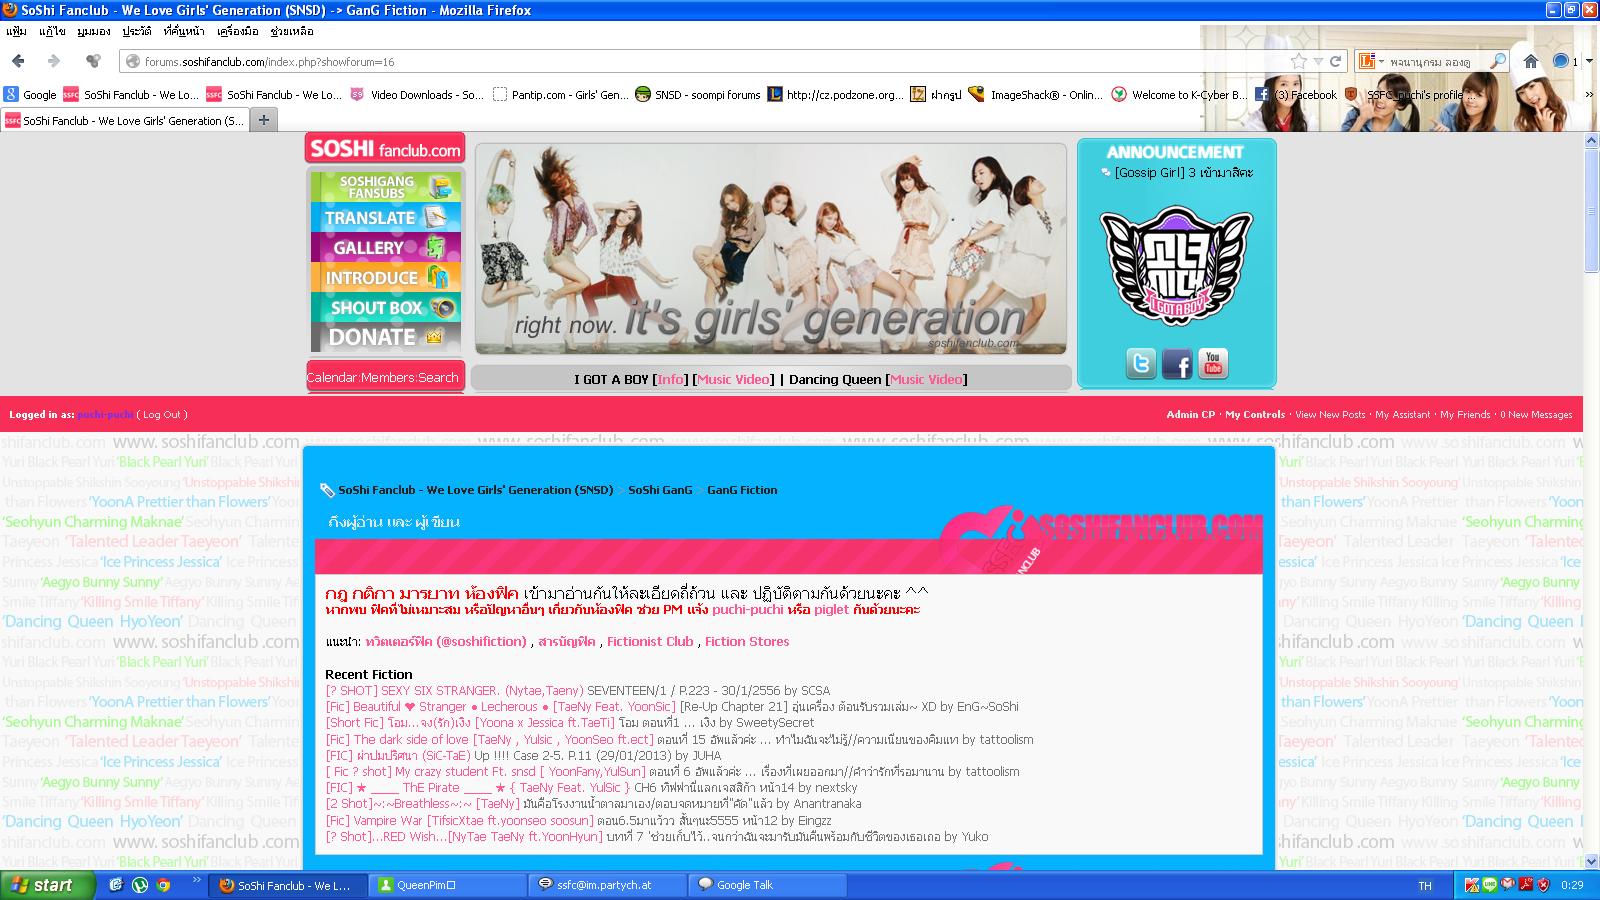Viewport: 1600px width, 900px height.
Task: Click the SOSHI fanclub.com logo
Action: (x=385, y=148)
